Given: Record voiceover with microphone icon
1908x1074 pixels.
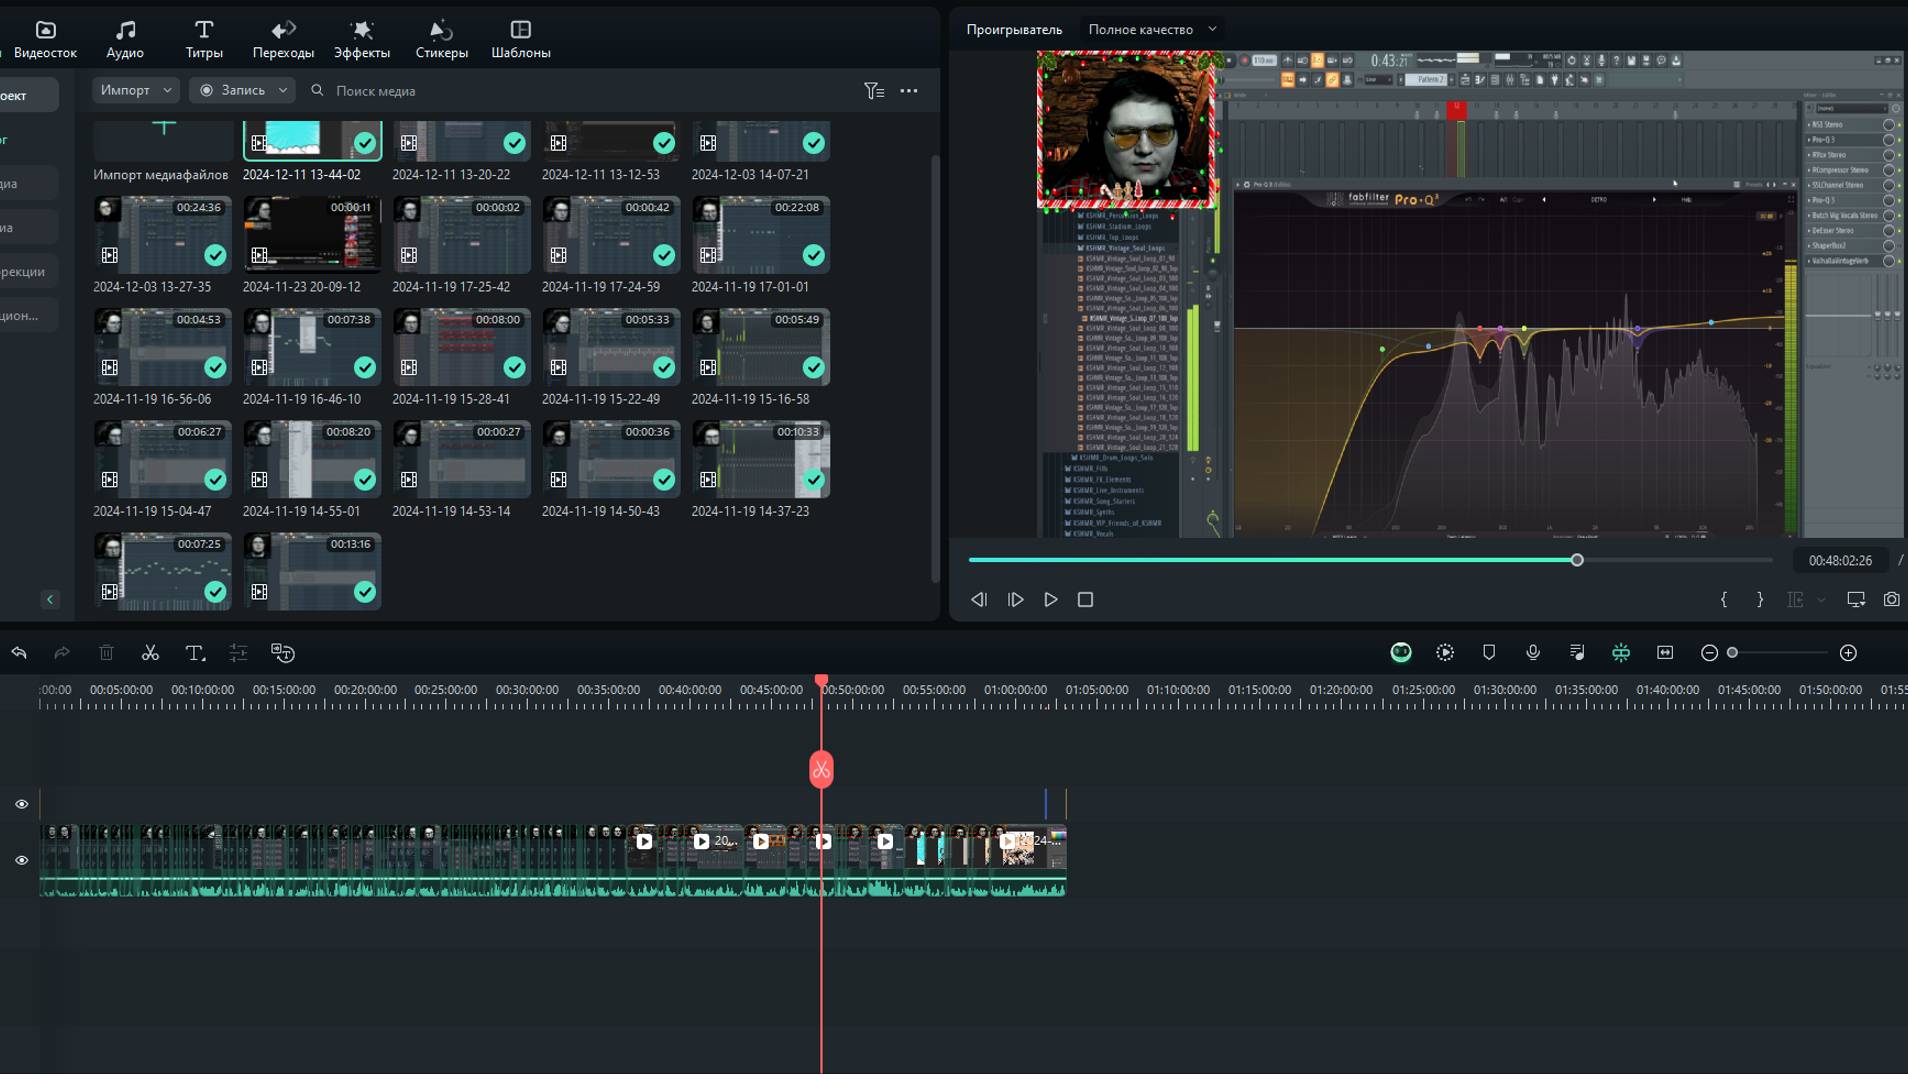Looking at the screenshot, I should point(1533,653).
